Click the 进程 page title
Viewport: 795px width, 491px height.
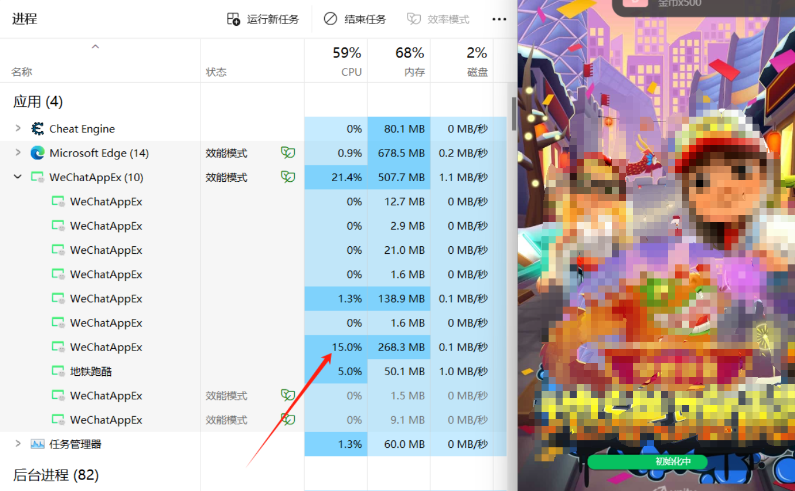coord(24,19)
